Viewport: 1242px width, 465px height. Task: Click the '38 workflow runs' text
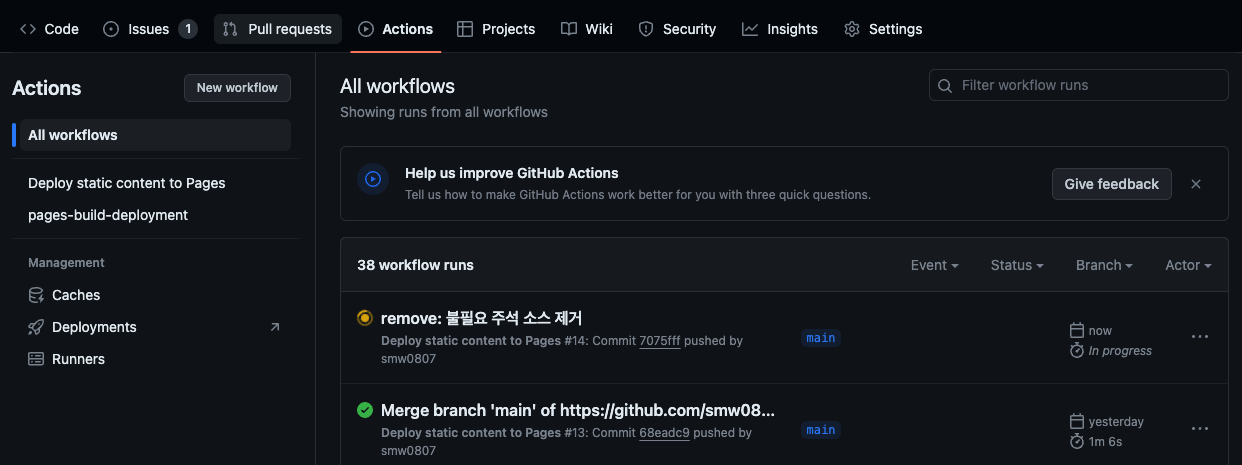tap(415, 265)
